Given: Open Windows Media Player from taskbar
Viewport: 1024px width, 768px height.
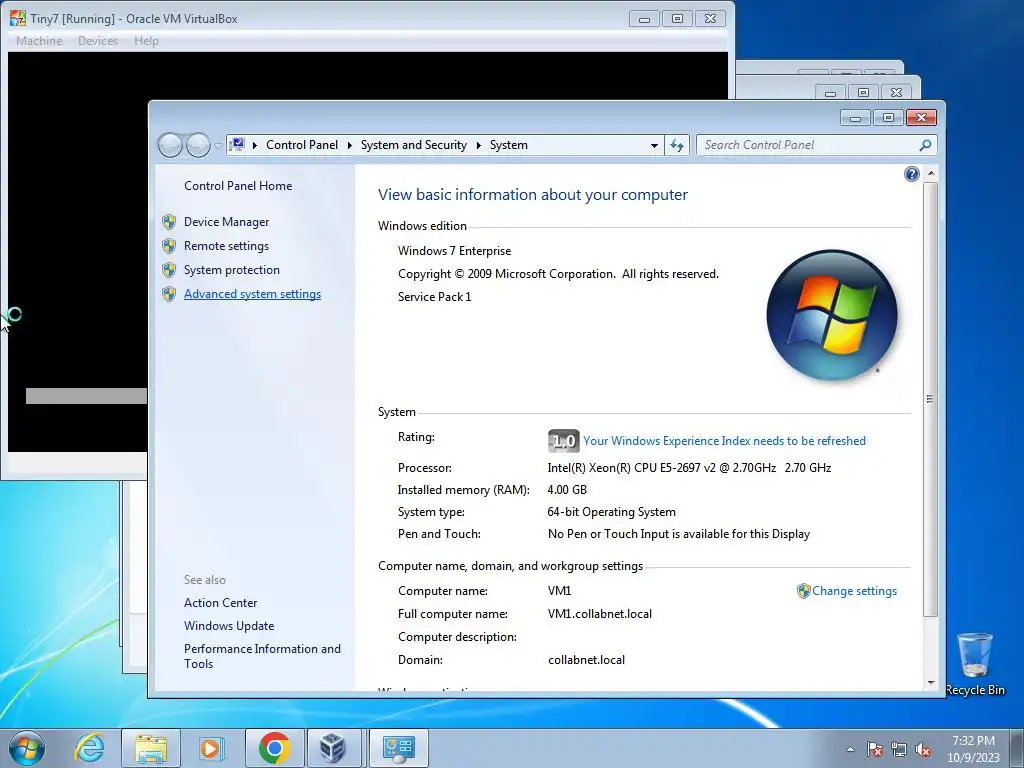Looking at the screenshot, I should [210, 748].
